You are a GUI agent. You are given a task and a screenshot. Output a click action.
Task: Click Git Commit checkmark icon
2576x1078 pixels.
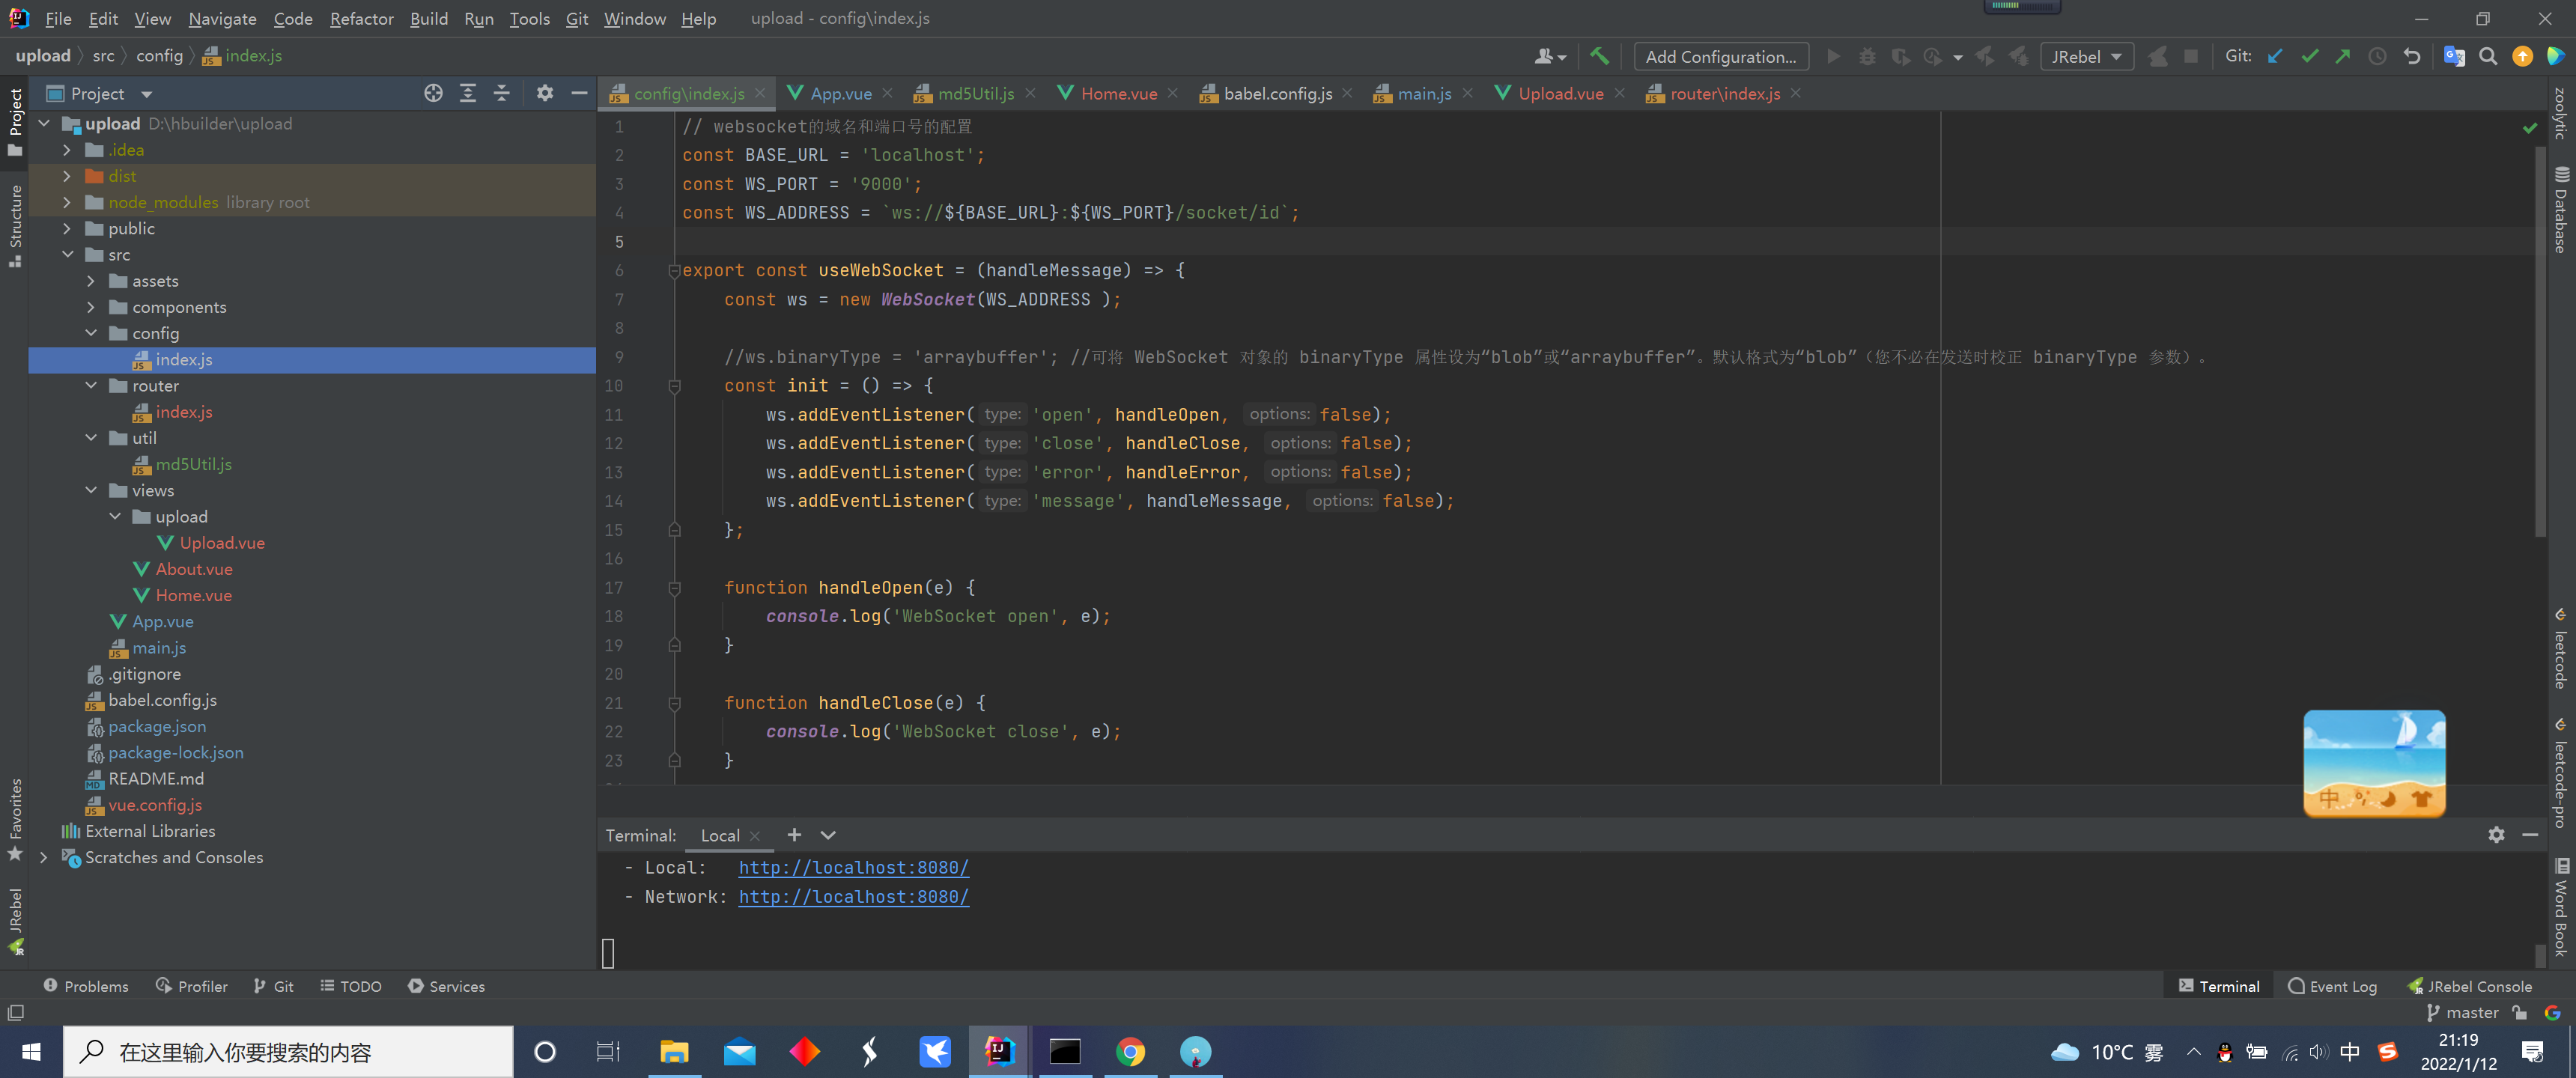click(2309, 56)
